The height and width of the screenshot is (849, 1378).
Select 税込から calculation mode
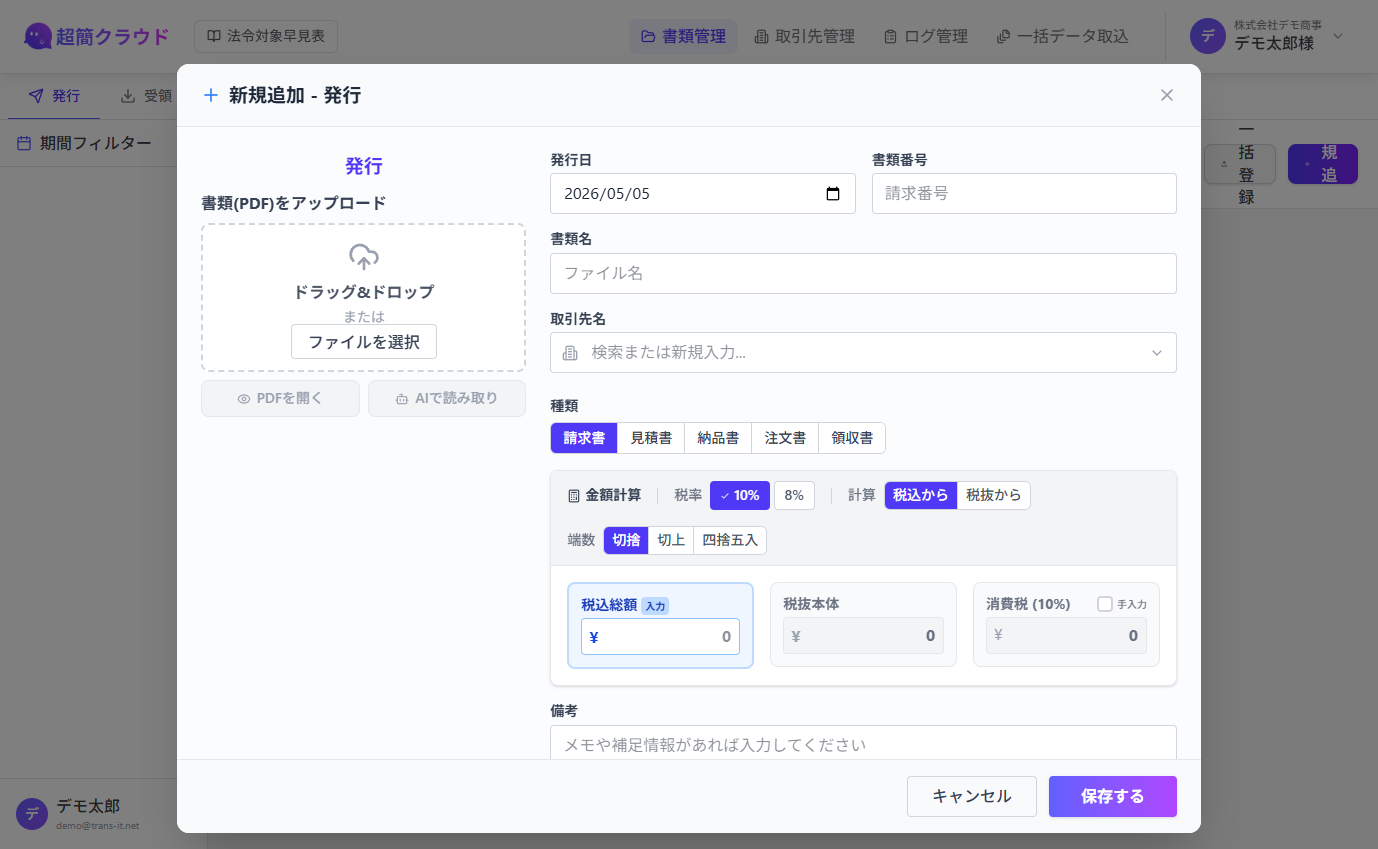click(x=921, y=495)
